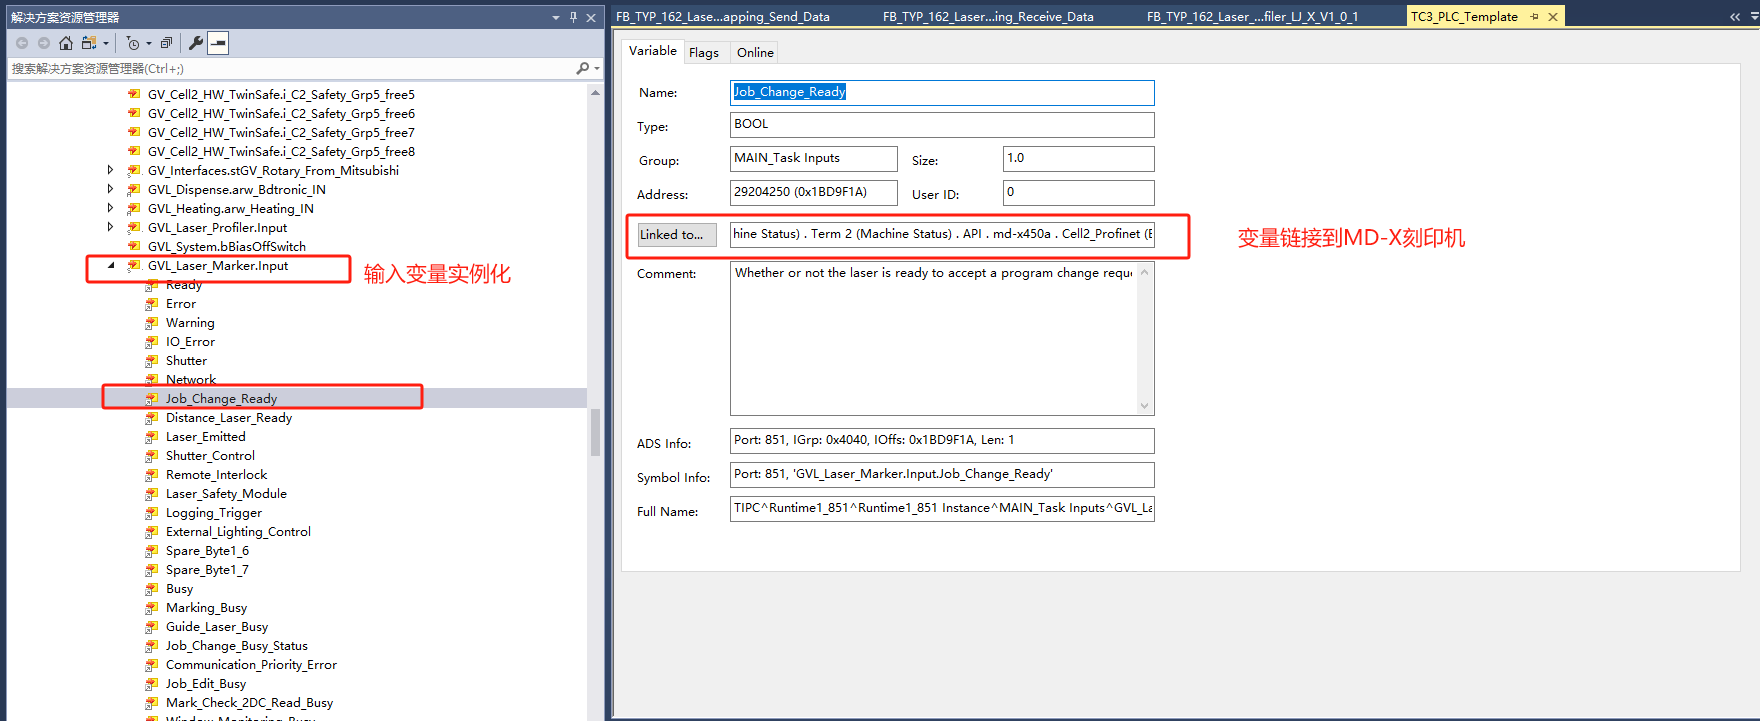Switch to the Variable tab

click(652, 51)
